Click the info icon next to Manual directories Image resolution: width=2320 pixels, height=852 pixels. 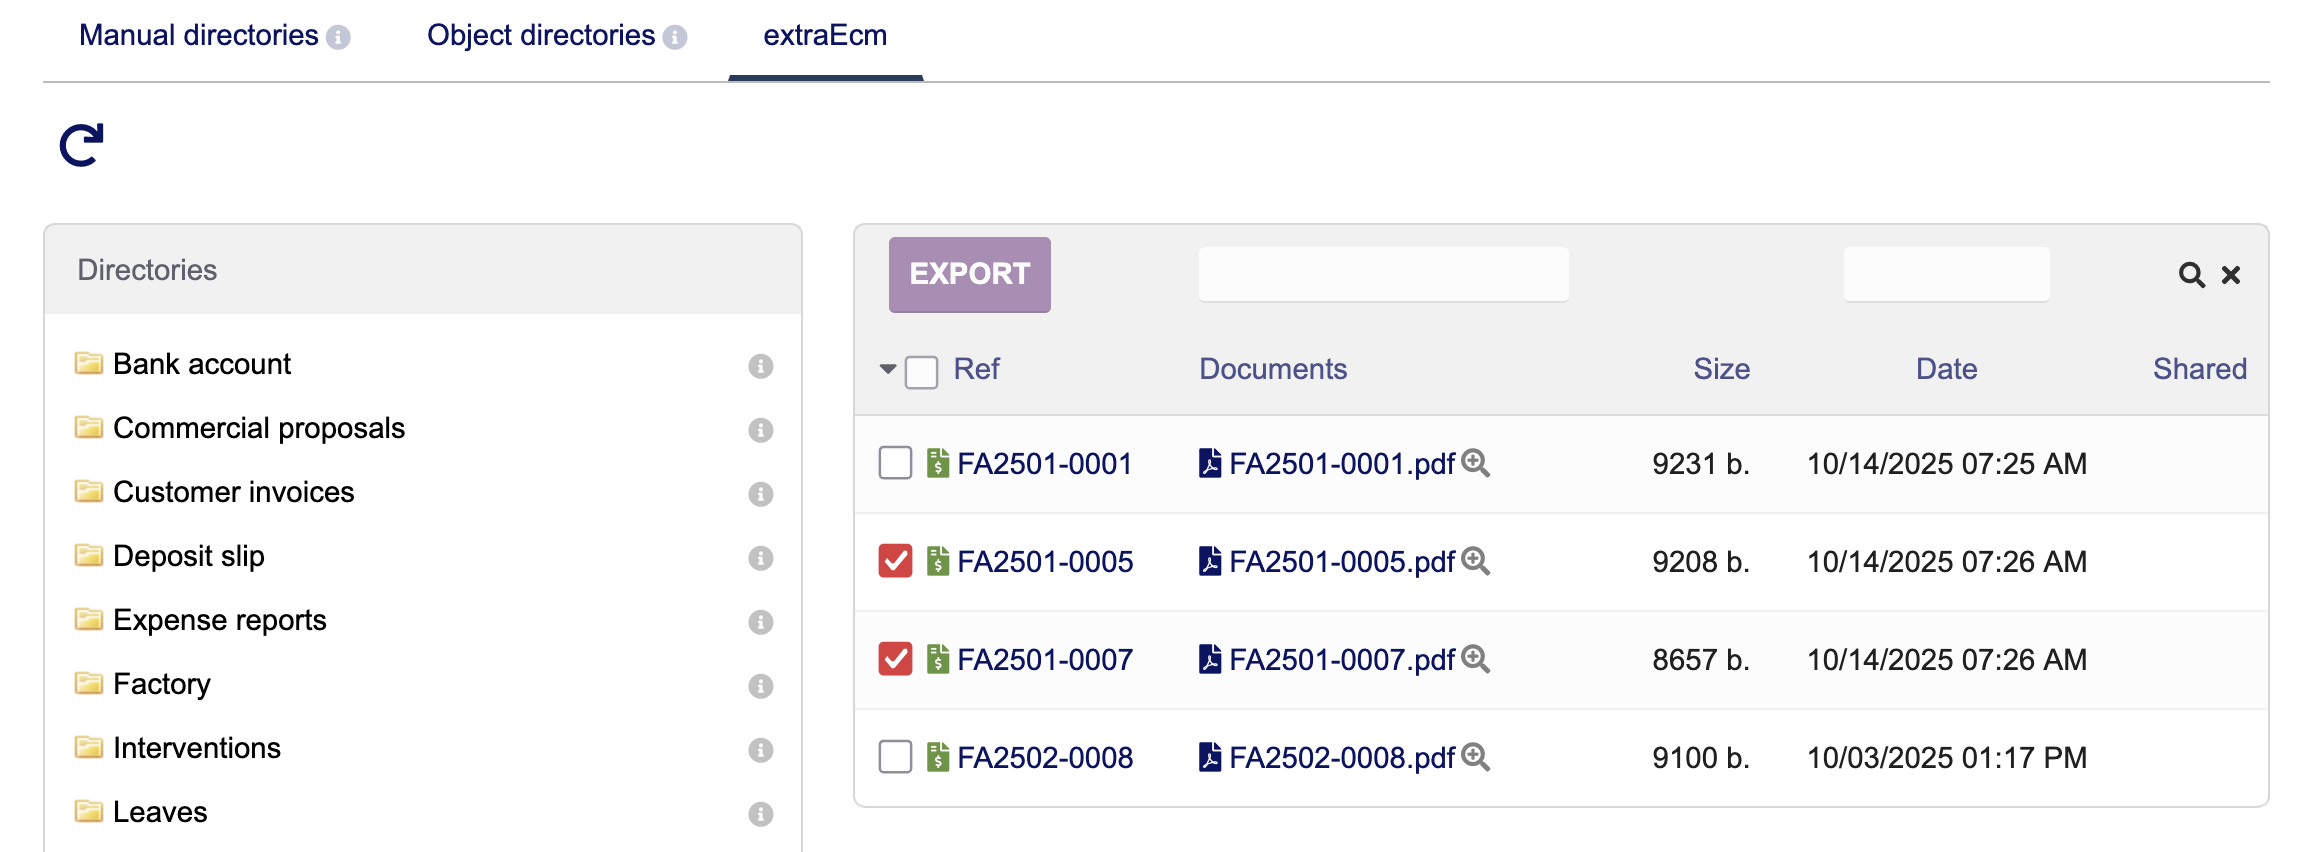339,38
